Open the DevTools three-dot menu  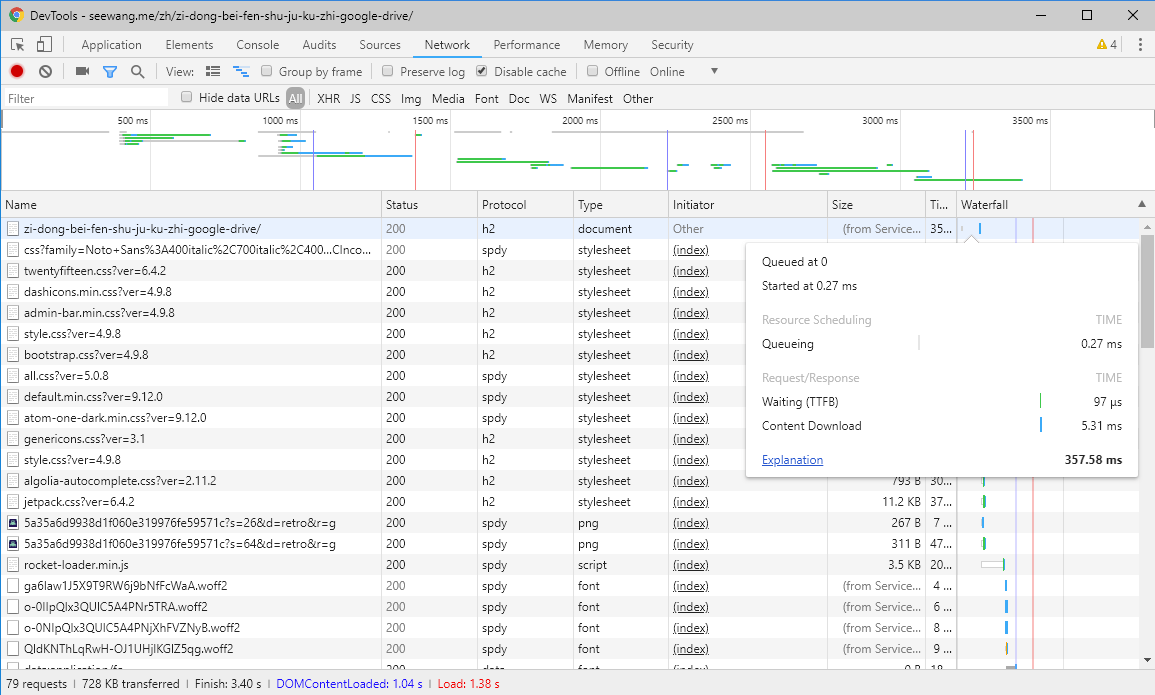click(x=1140, y=45)
